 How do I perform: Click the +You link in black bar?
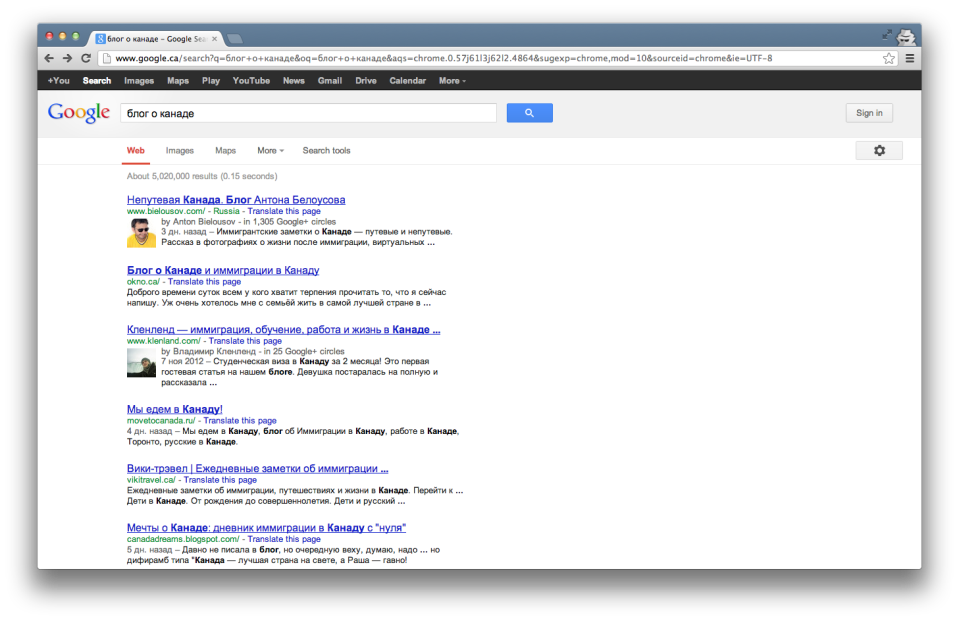[59, 81]
